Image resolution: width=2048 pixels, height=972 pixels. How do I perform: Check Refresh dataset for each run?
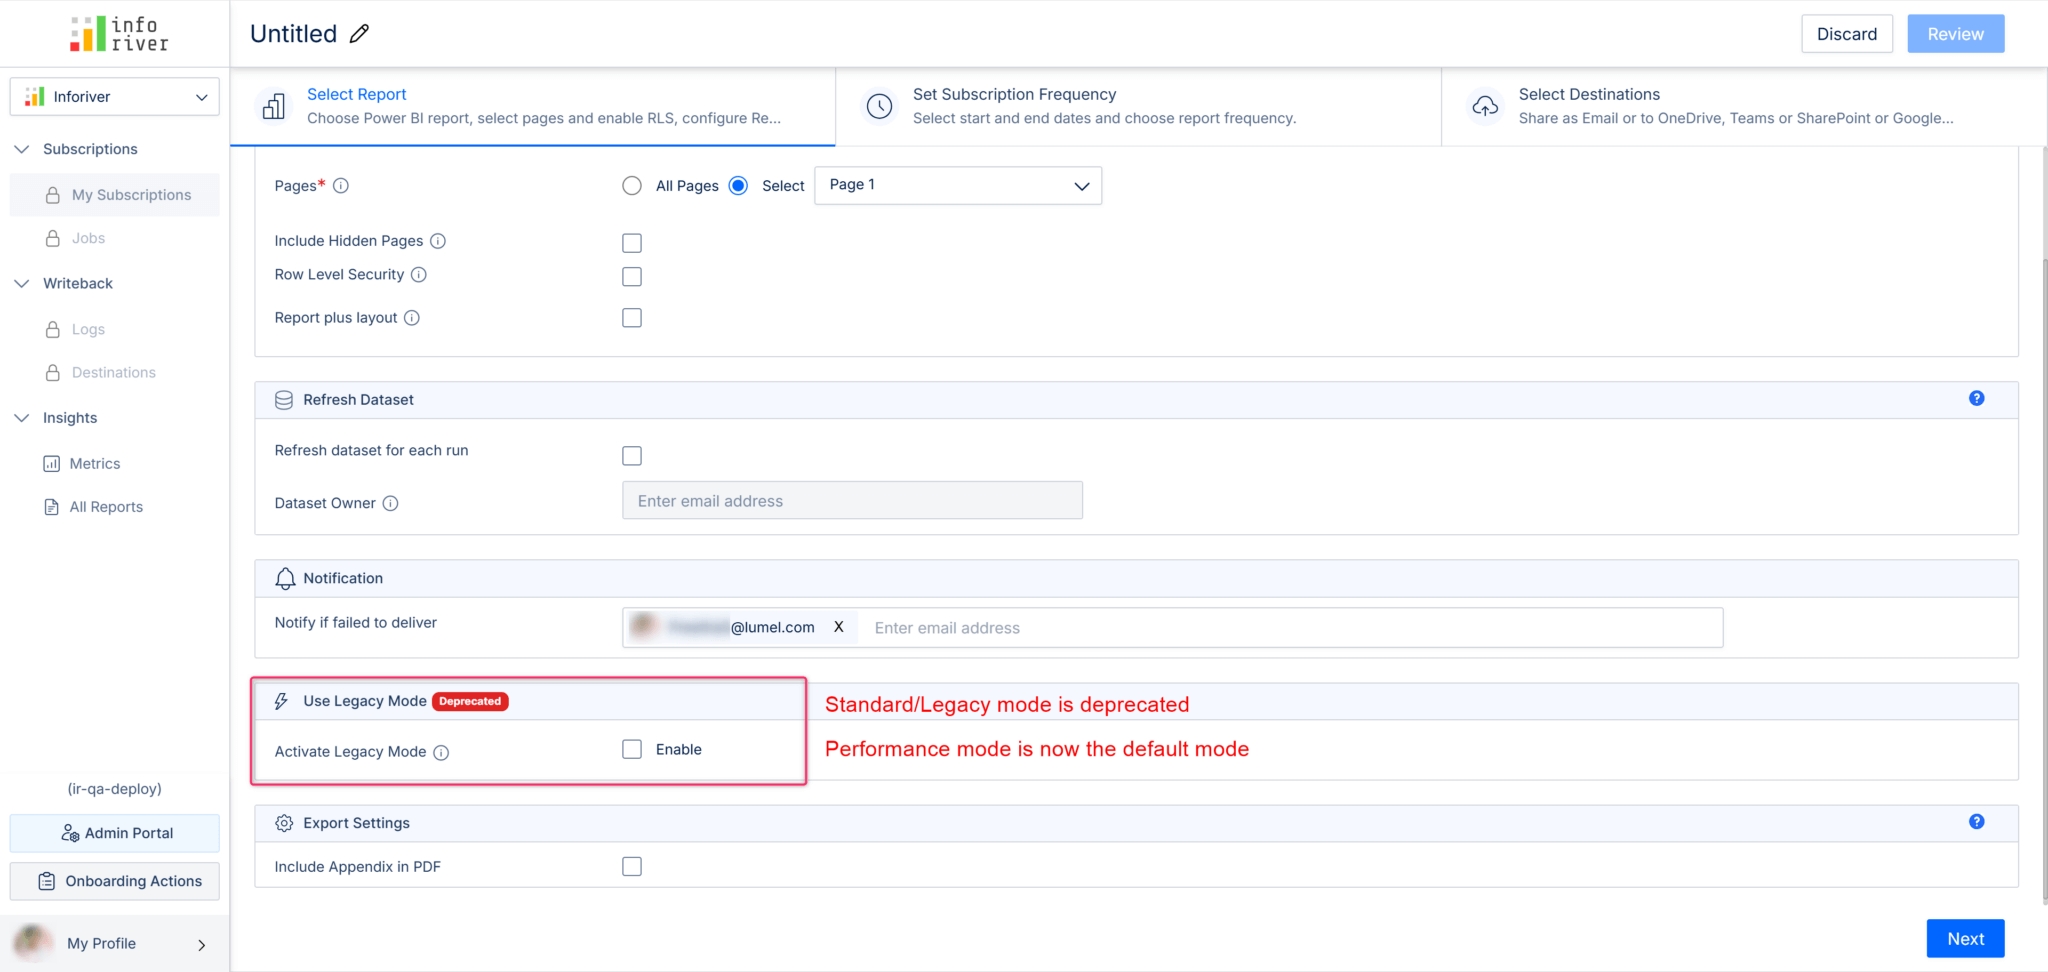point(632,456)
